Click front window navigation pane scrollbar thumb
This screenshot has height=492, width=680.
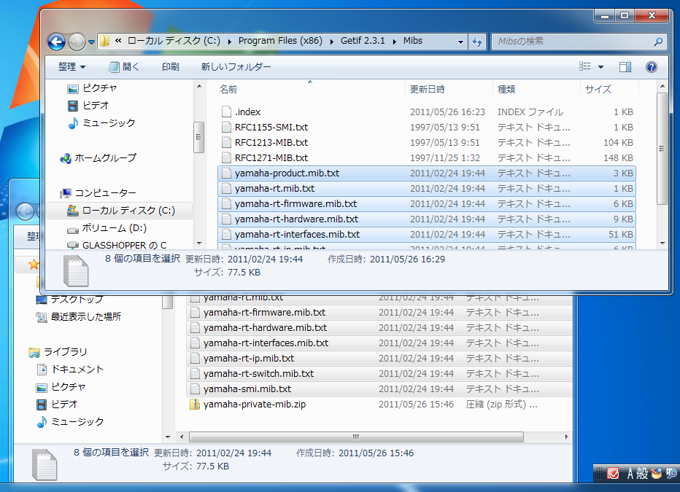[x=199, y=137]
